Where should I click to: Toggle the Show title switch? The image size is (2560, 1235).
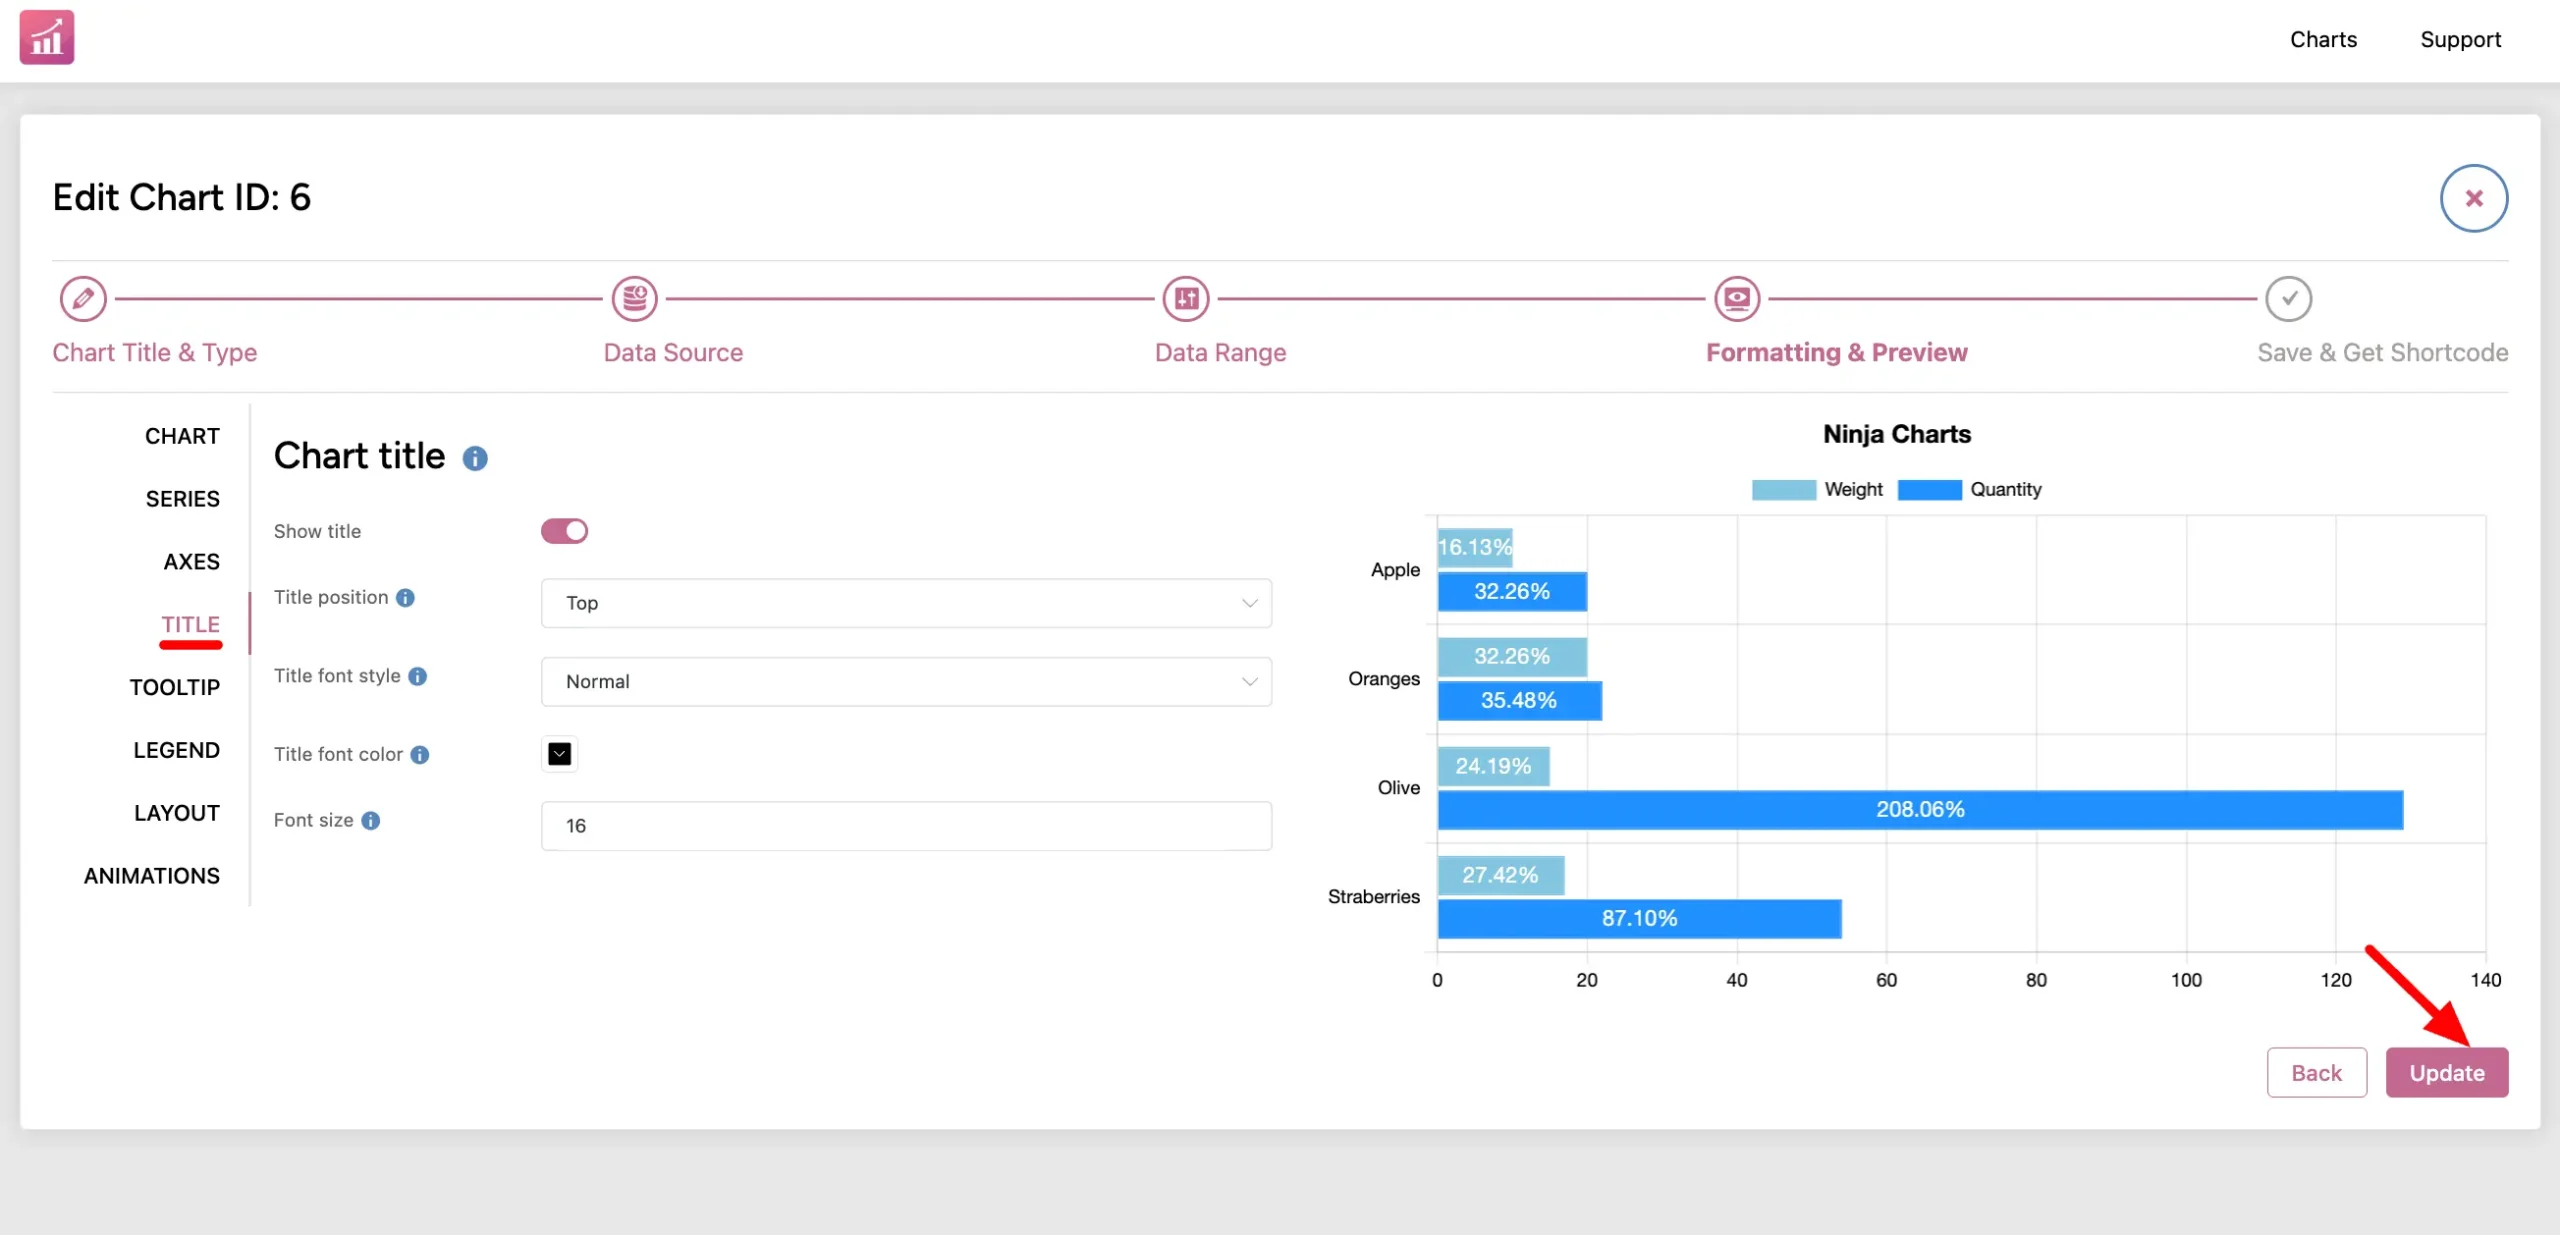click(x=564, y=531)
